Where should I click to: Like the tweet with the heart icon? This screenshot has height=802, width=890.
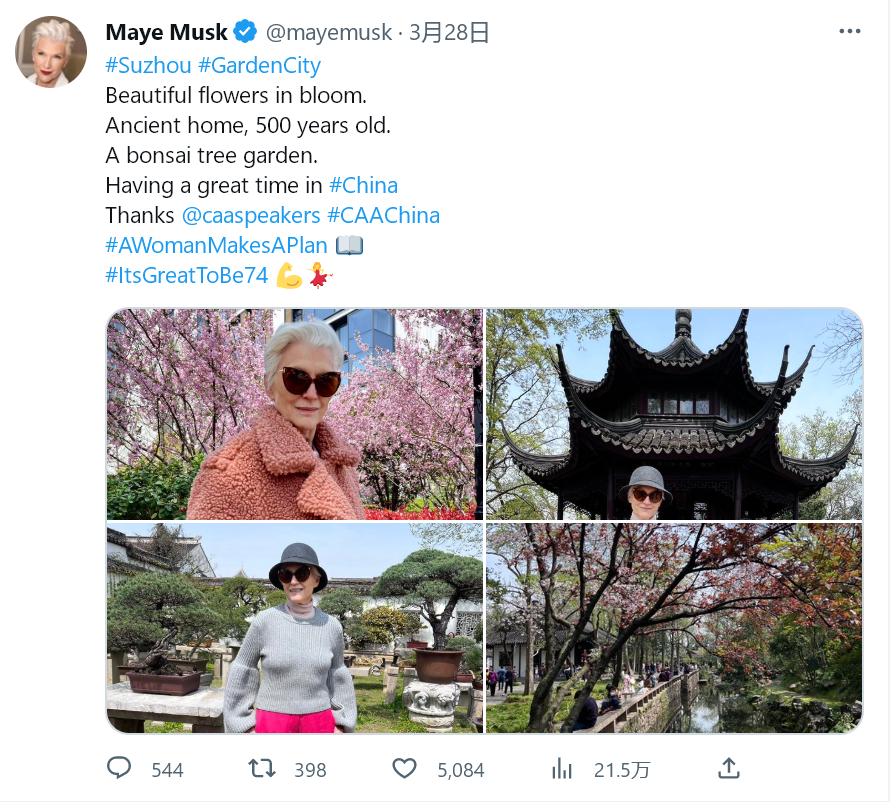[405, 769]
